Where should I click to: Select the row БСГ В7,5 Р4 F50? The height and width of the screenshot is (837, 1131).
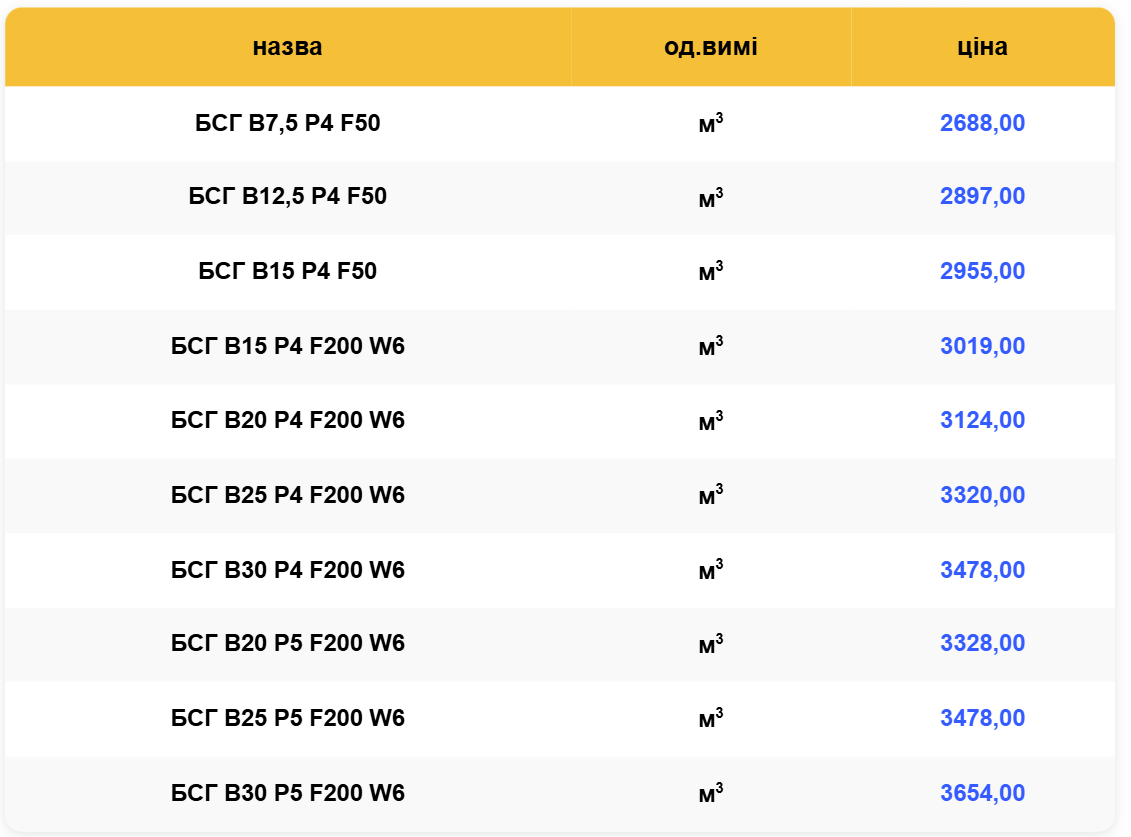(x=287, y=123)
